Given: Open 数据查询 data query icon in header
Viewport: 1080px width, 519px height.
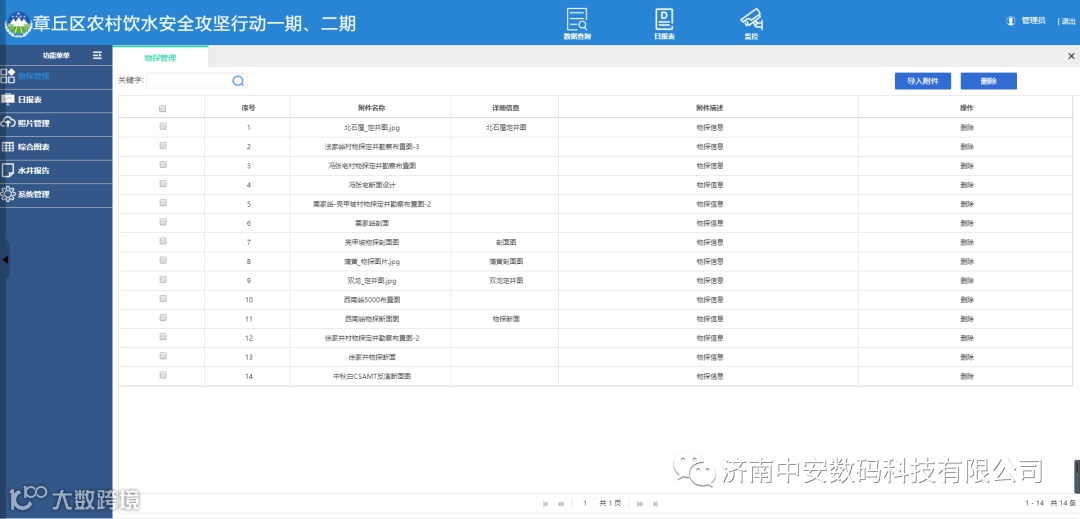Looking at the screenshot, I should click(x=577, y=19).
